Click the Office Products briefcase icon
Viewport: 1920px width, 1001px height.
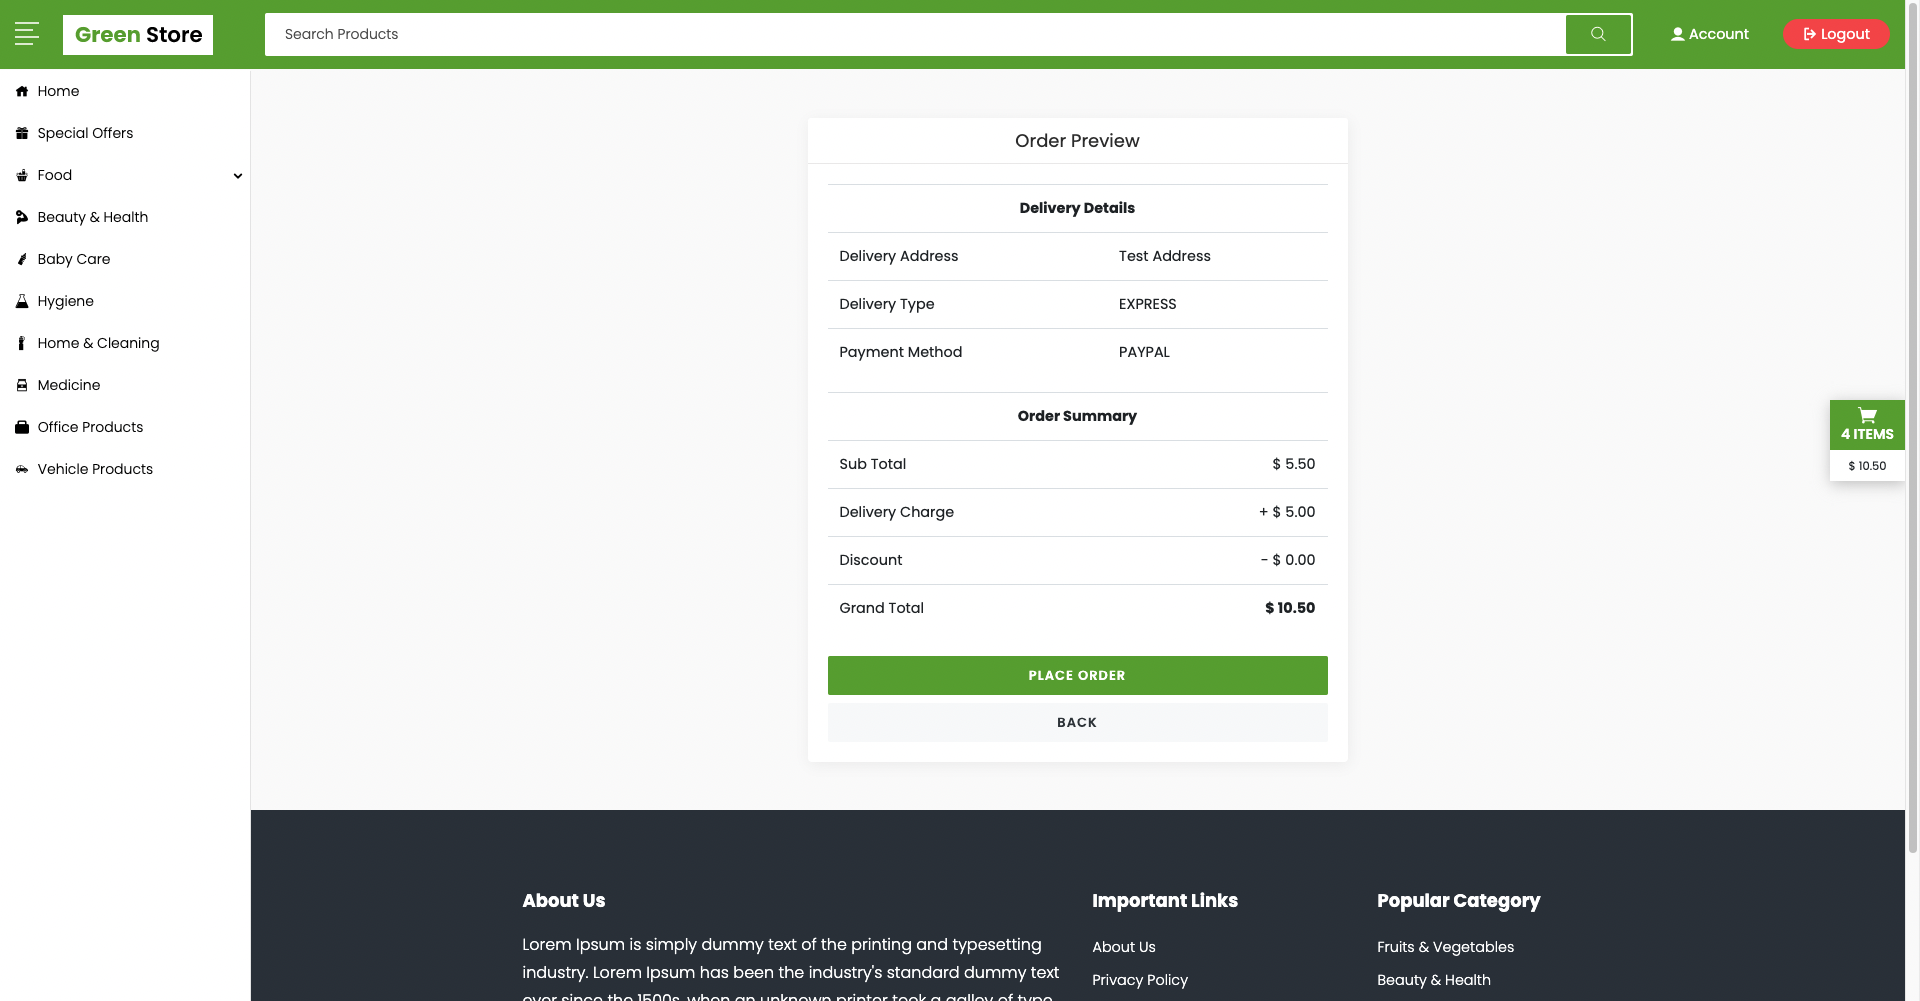(x=21, y=427)
